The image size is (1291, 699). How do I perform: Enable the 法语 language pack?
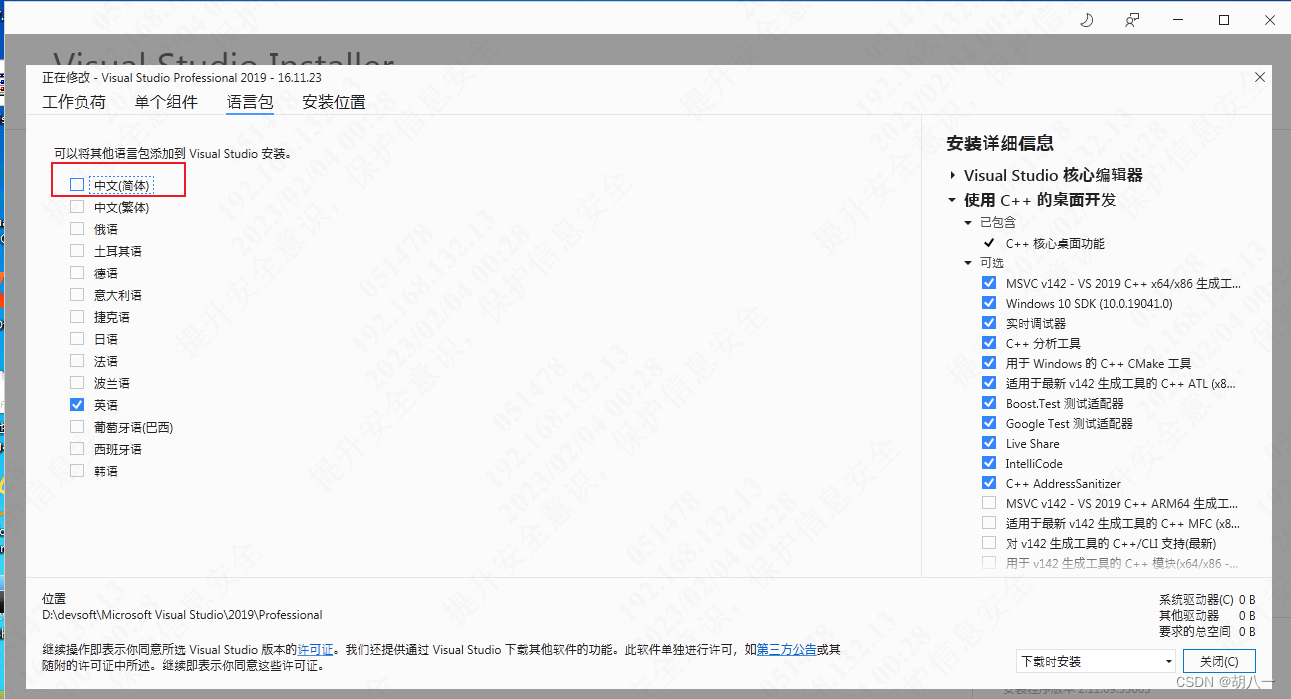pyautogui.click(x=77, y=361)
